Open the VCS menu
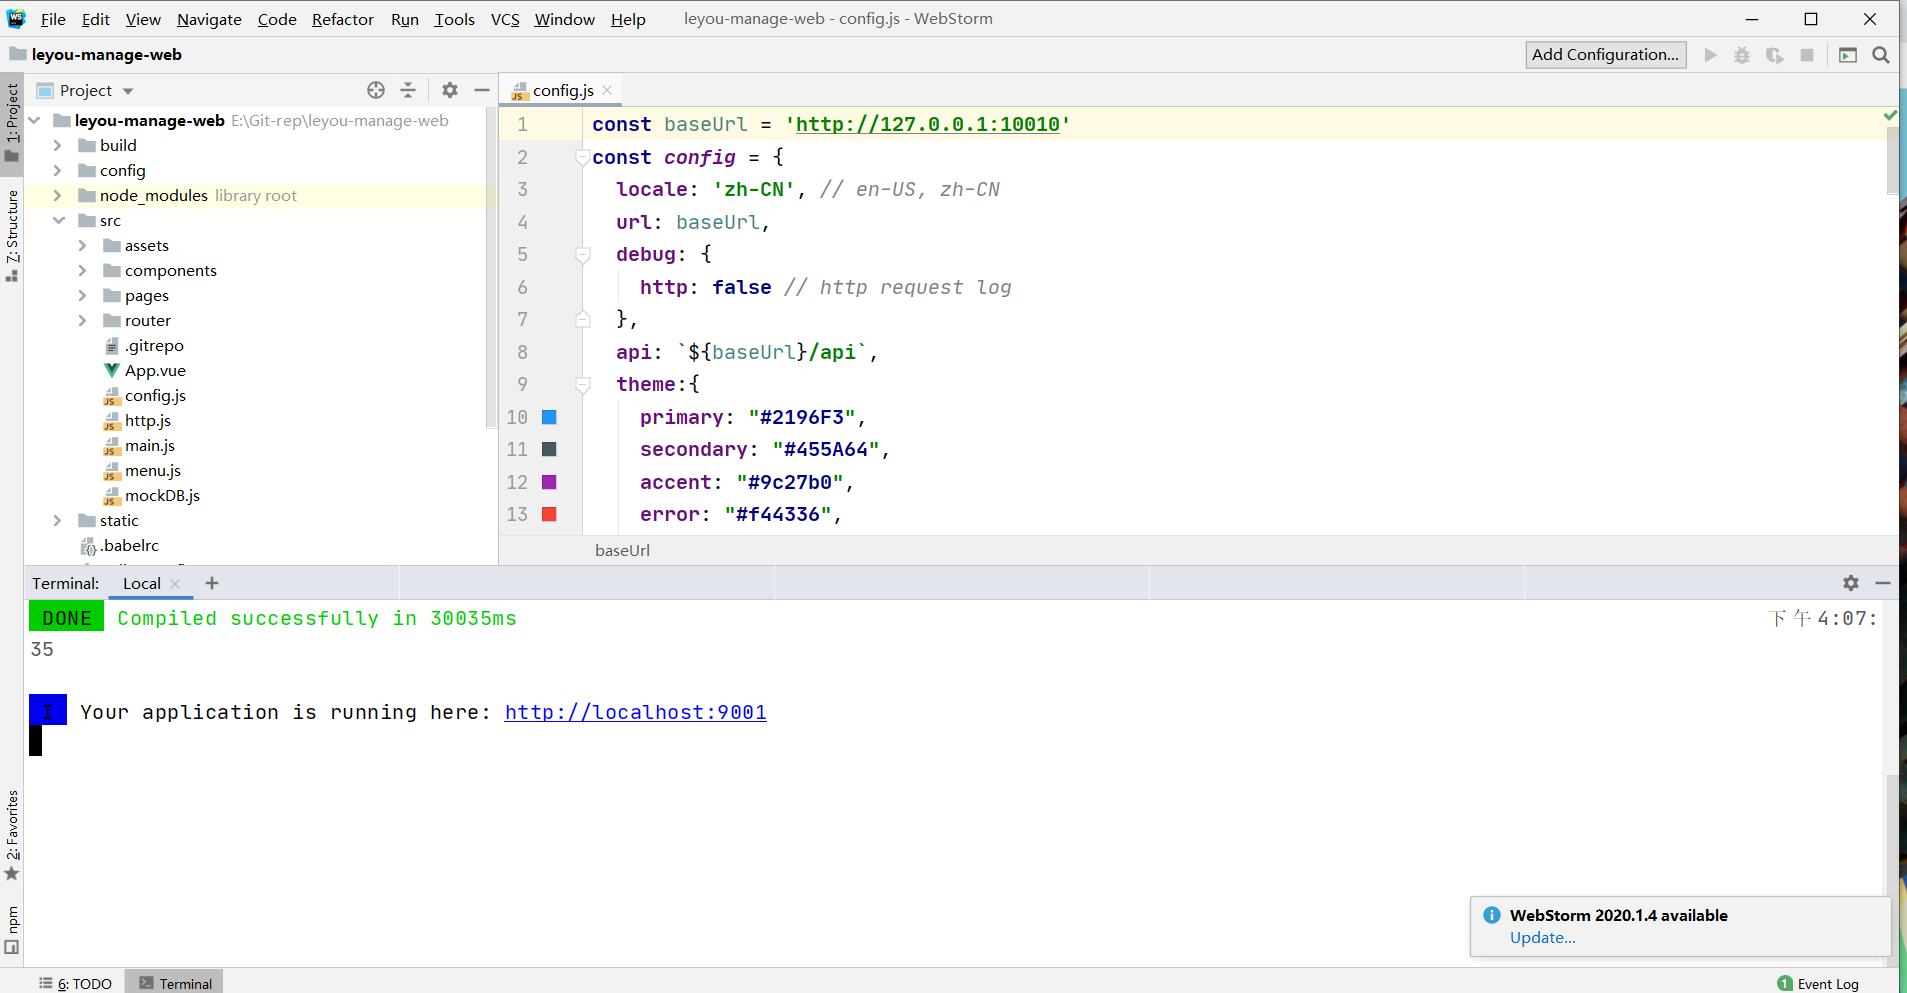This screenshot has width=1907, height=993. 505,19
